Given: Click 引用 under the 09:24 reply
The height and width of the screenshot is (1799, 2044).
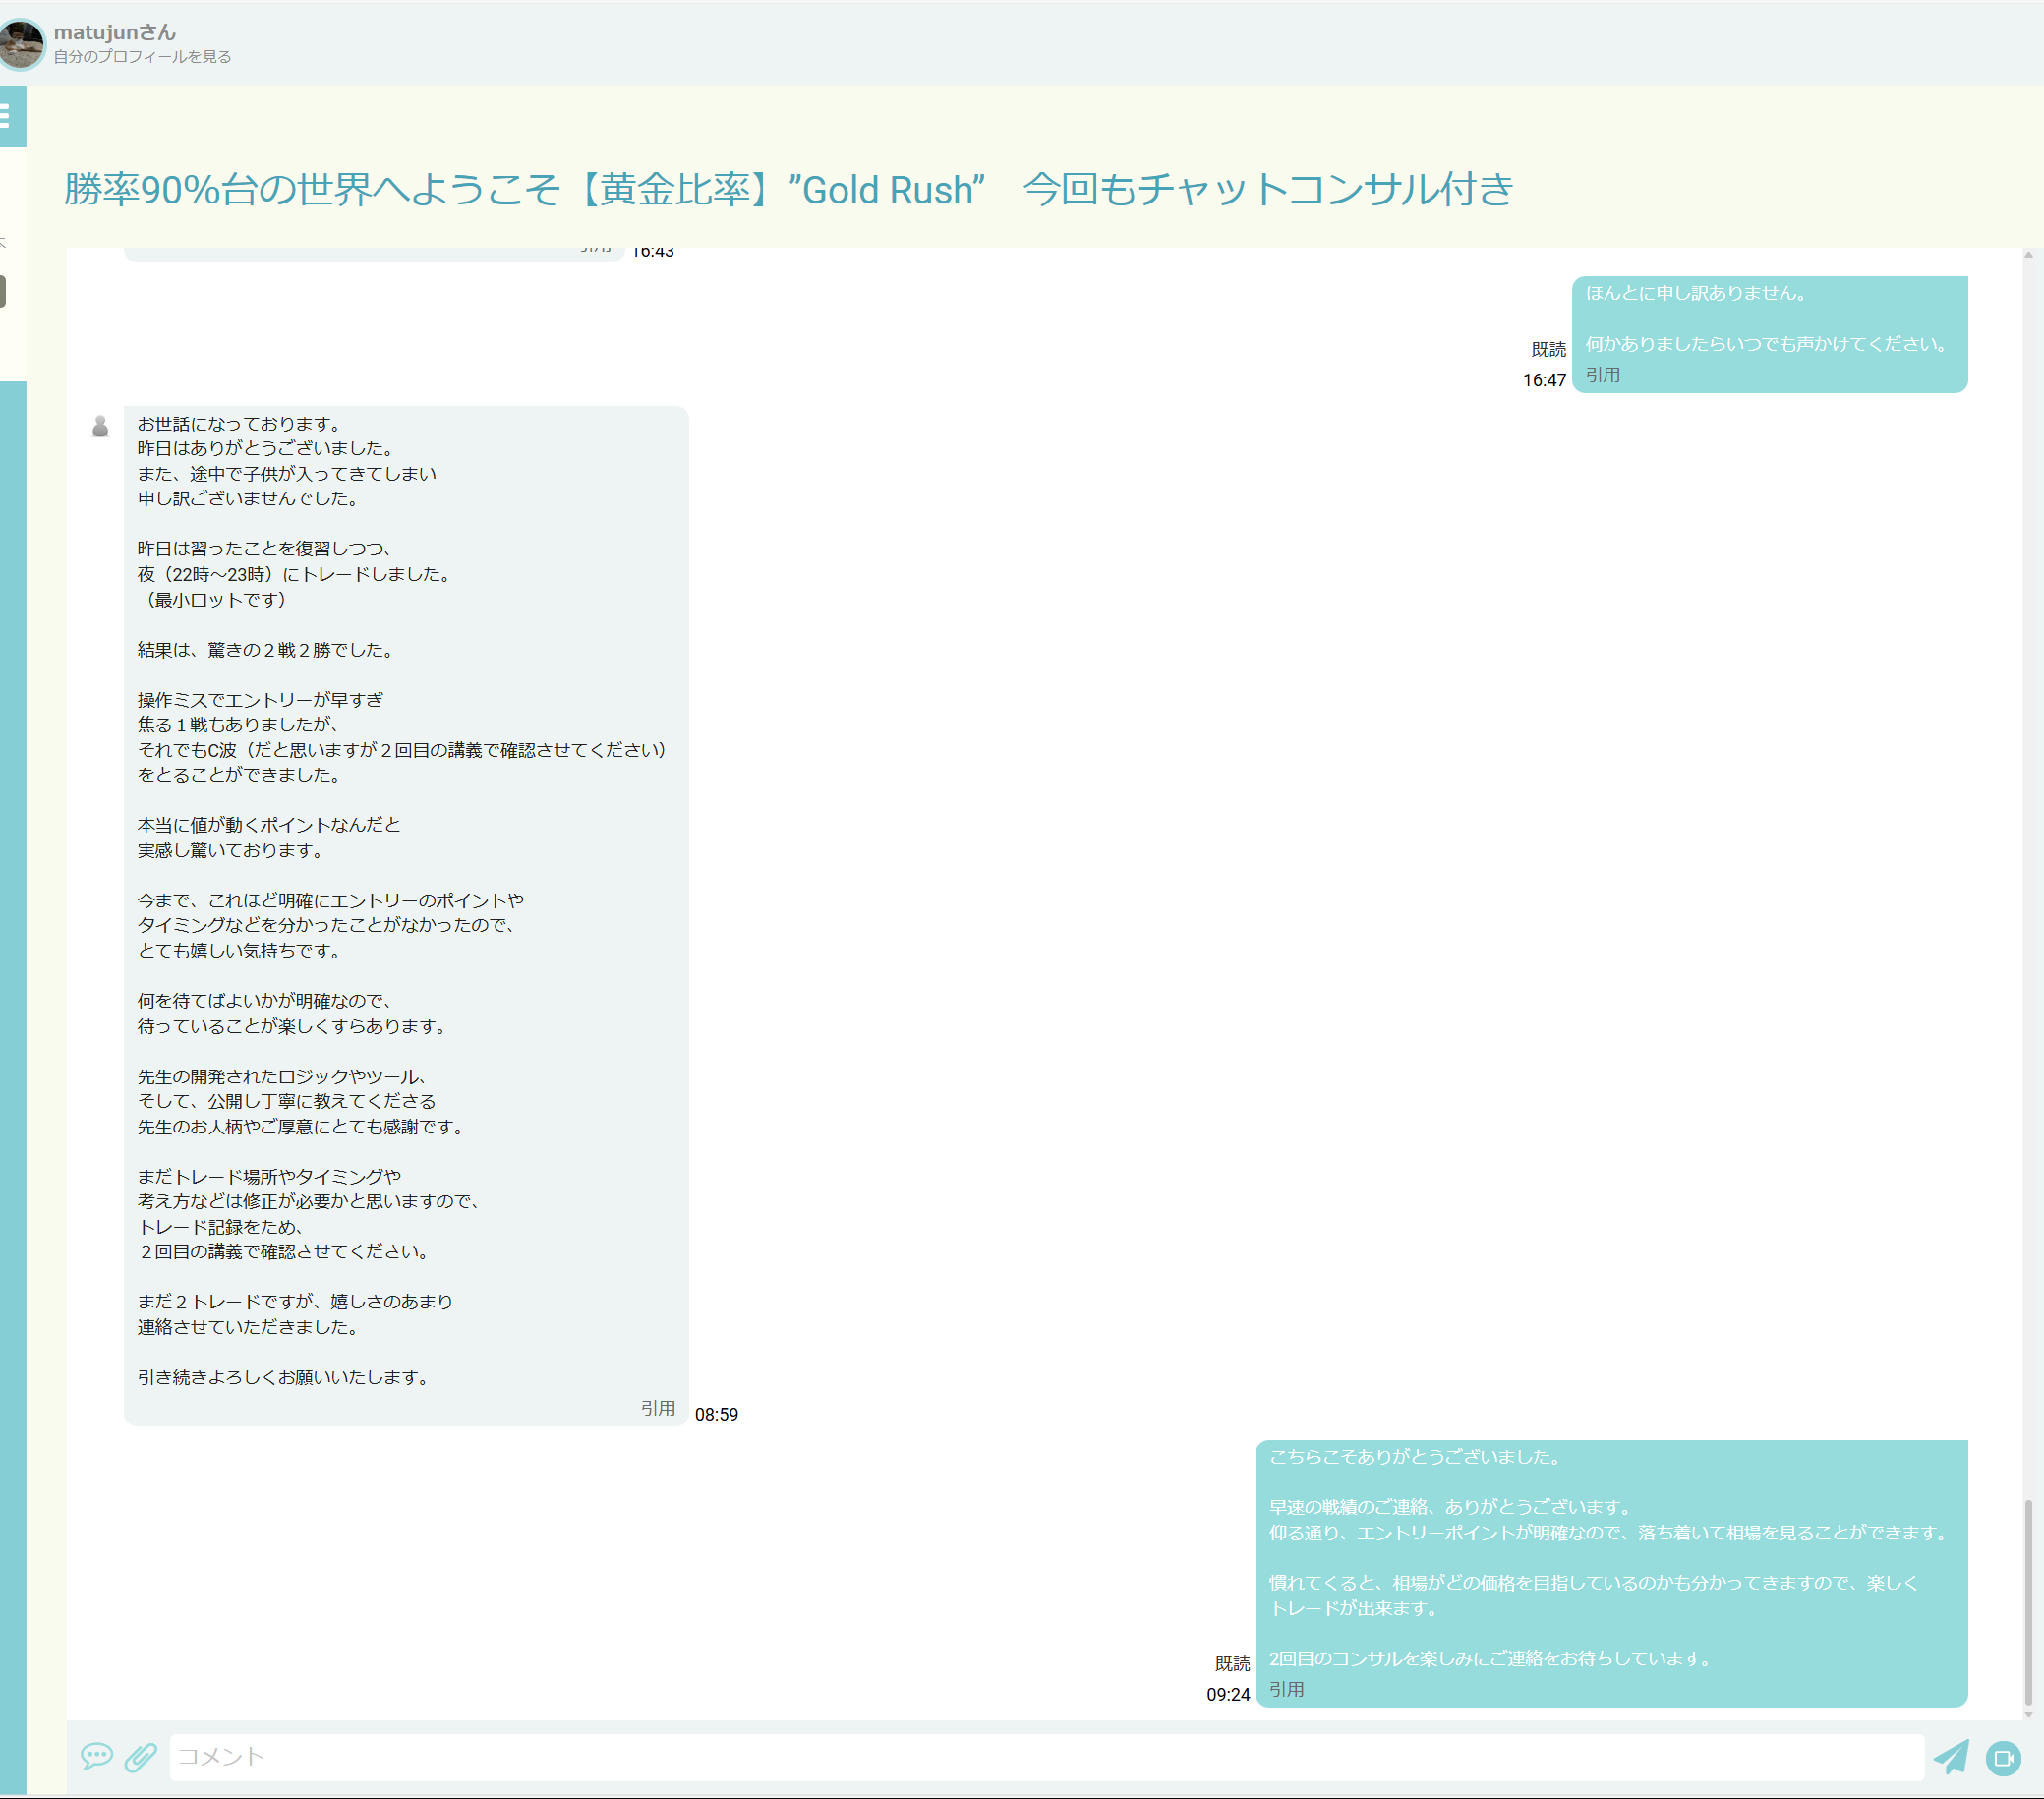Looking at the screenshot, I should click(x=1285, y=1688).
